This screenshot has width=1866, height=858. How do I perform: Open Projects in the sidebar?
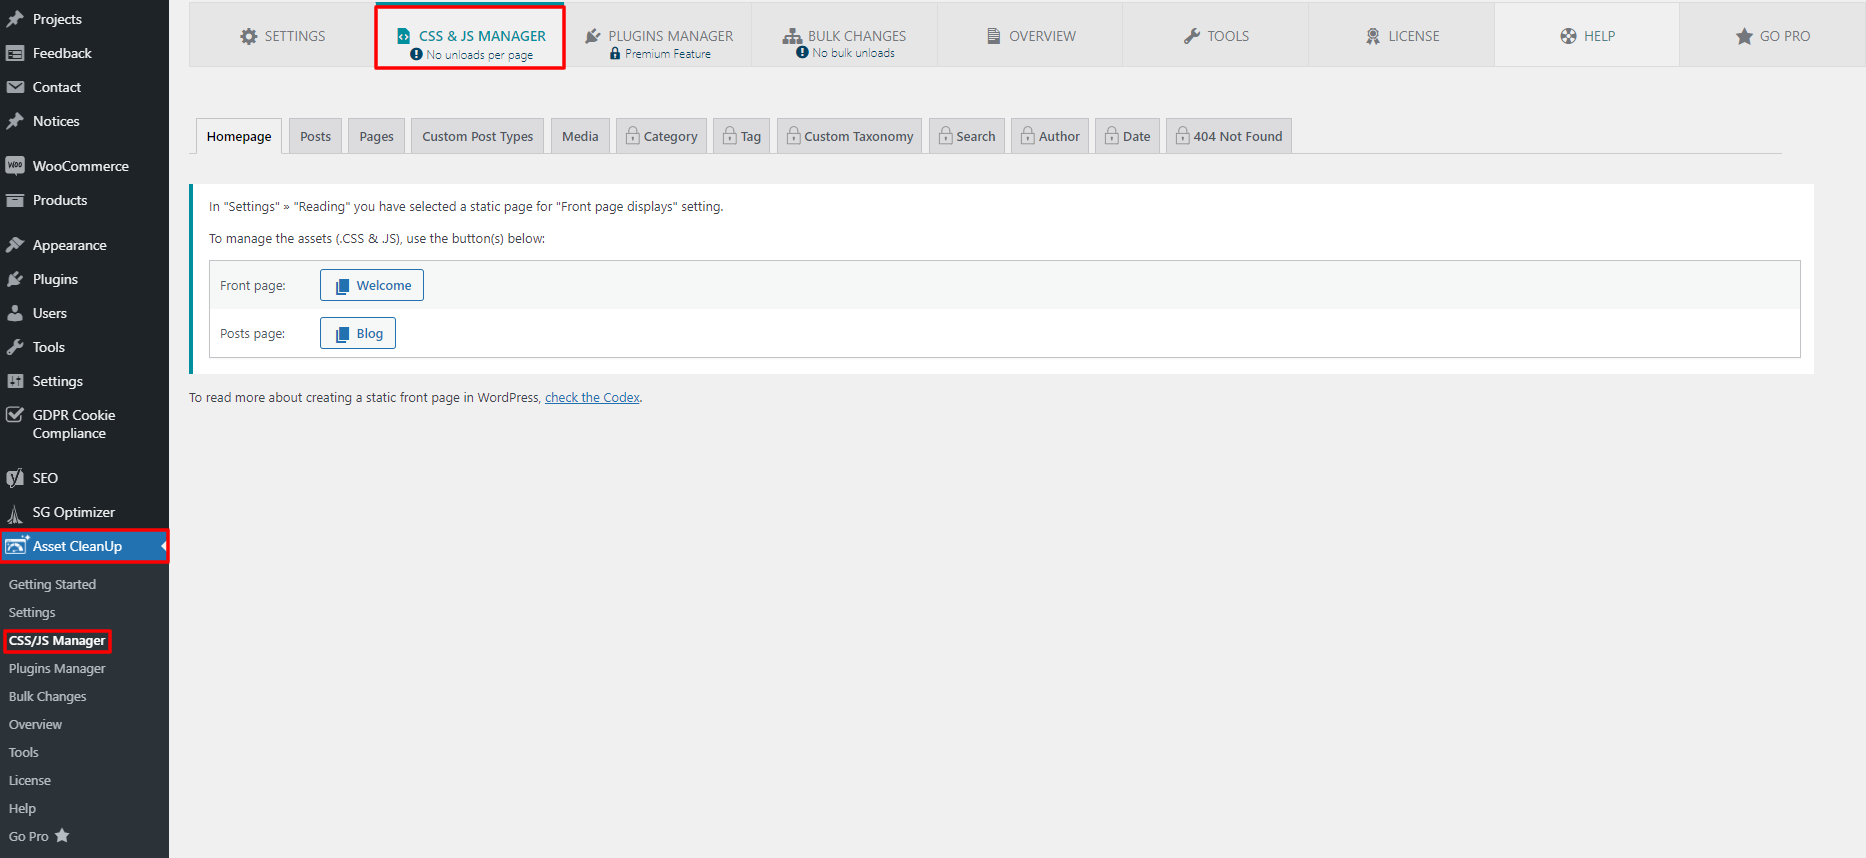coord(57,19)
